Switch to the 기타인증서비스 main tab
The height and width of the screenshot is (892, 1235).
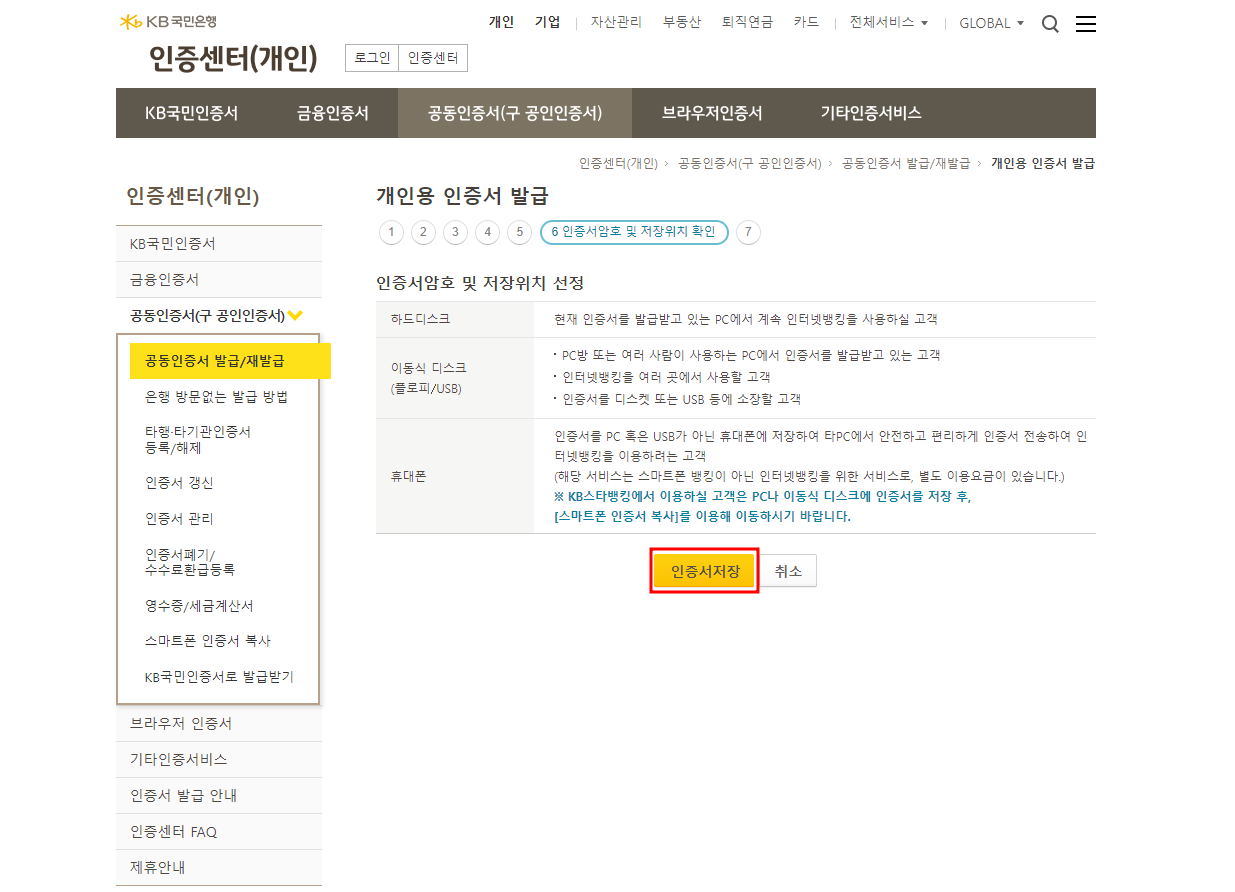(x=871, y=113)
